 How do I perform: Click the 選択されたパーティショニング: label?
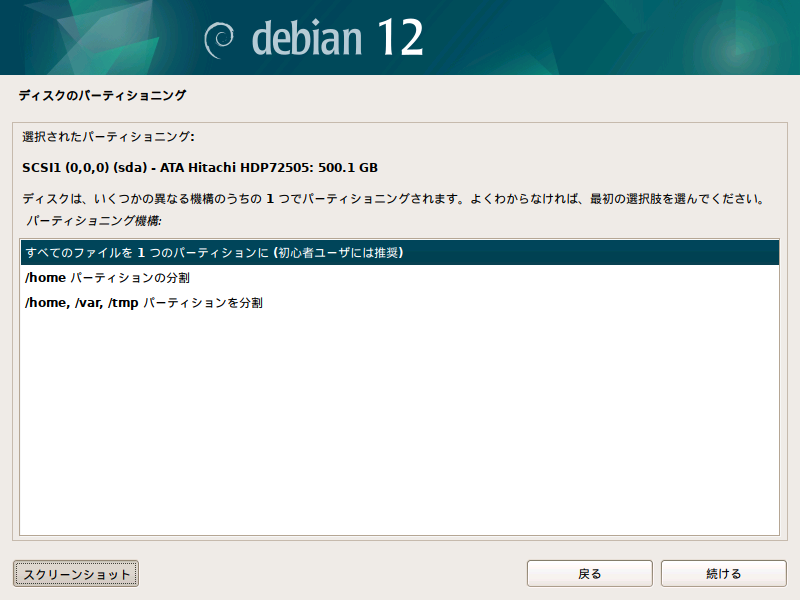click(x=108, y=137)
